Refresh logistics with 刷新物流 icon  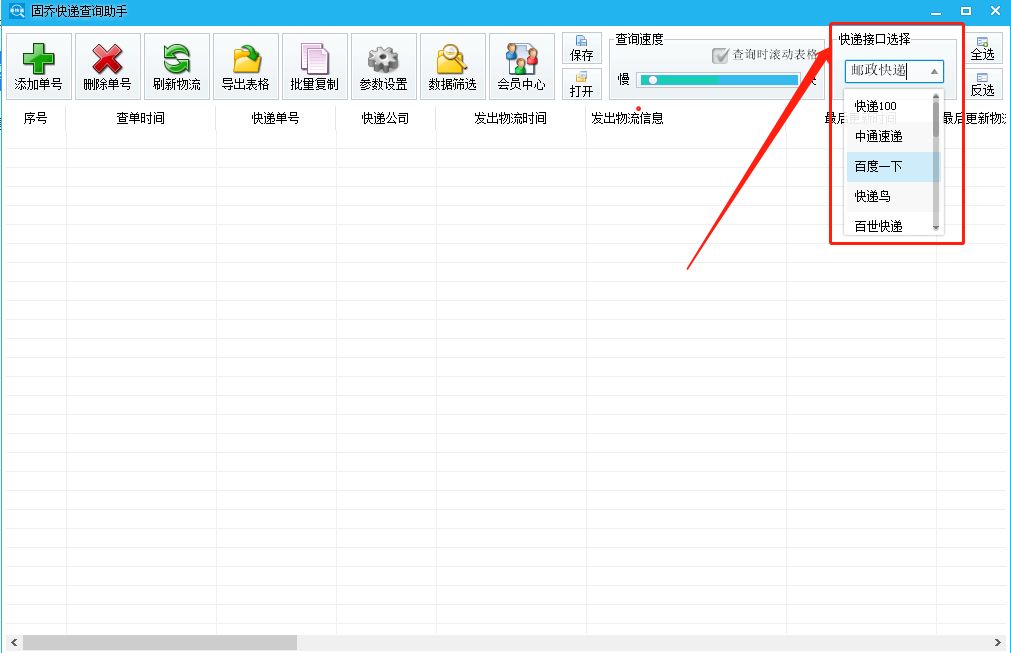click(x=177, y=59)
